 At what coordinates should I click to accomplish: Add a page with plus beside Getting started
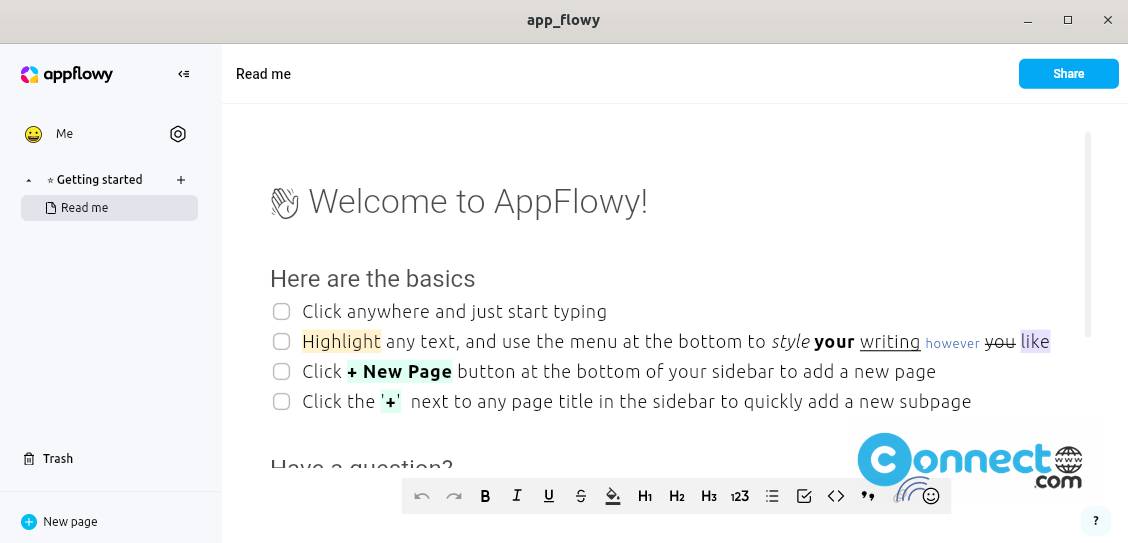(x=181, y=180)
